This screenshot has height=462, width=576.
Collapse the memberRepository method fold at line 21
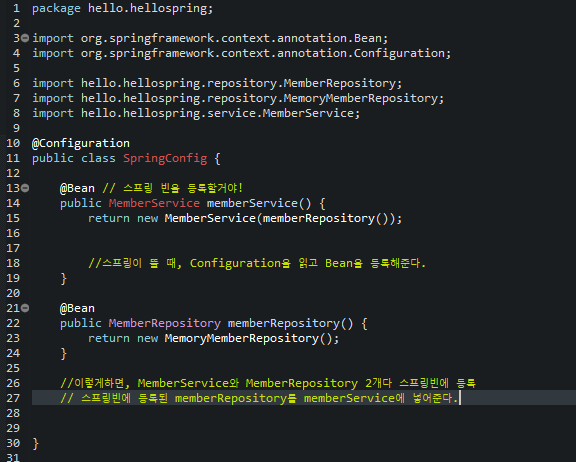click(x=25, y=308)
